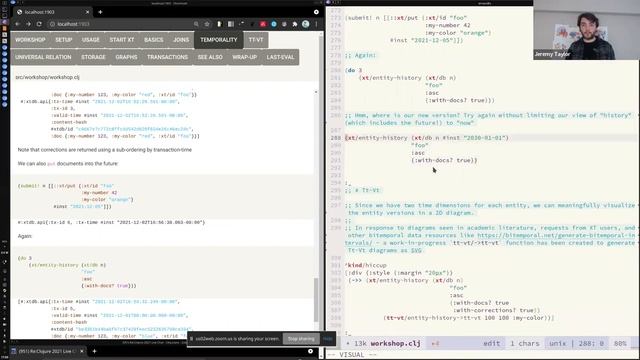
Task: Close the localhost:1903 tab
Action: [x=87, y=12]
